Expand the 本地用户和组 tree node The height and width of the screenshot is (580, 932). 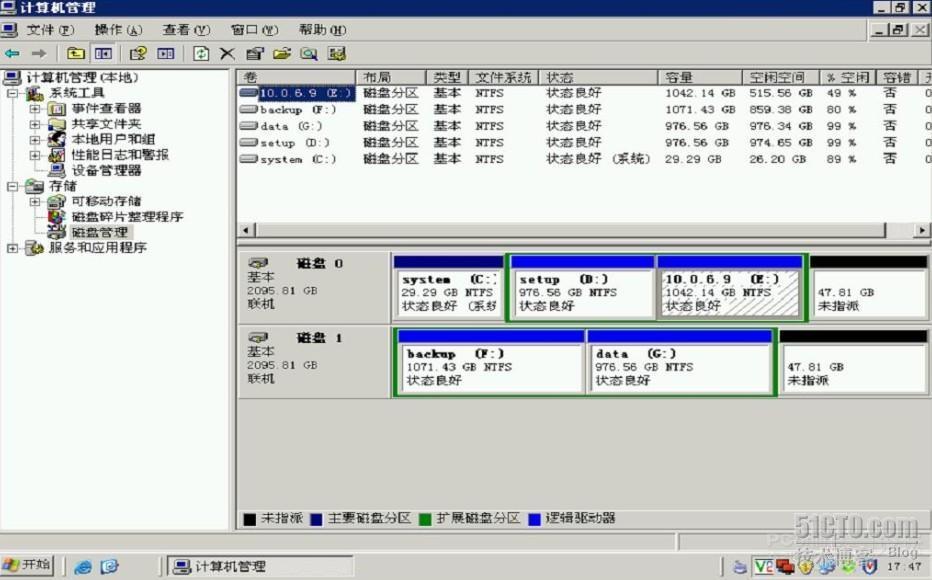click(x=35, y=140)
